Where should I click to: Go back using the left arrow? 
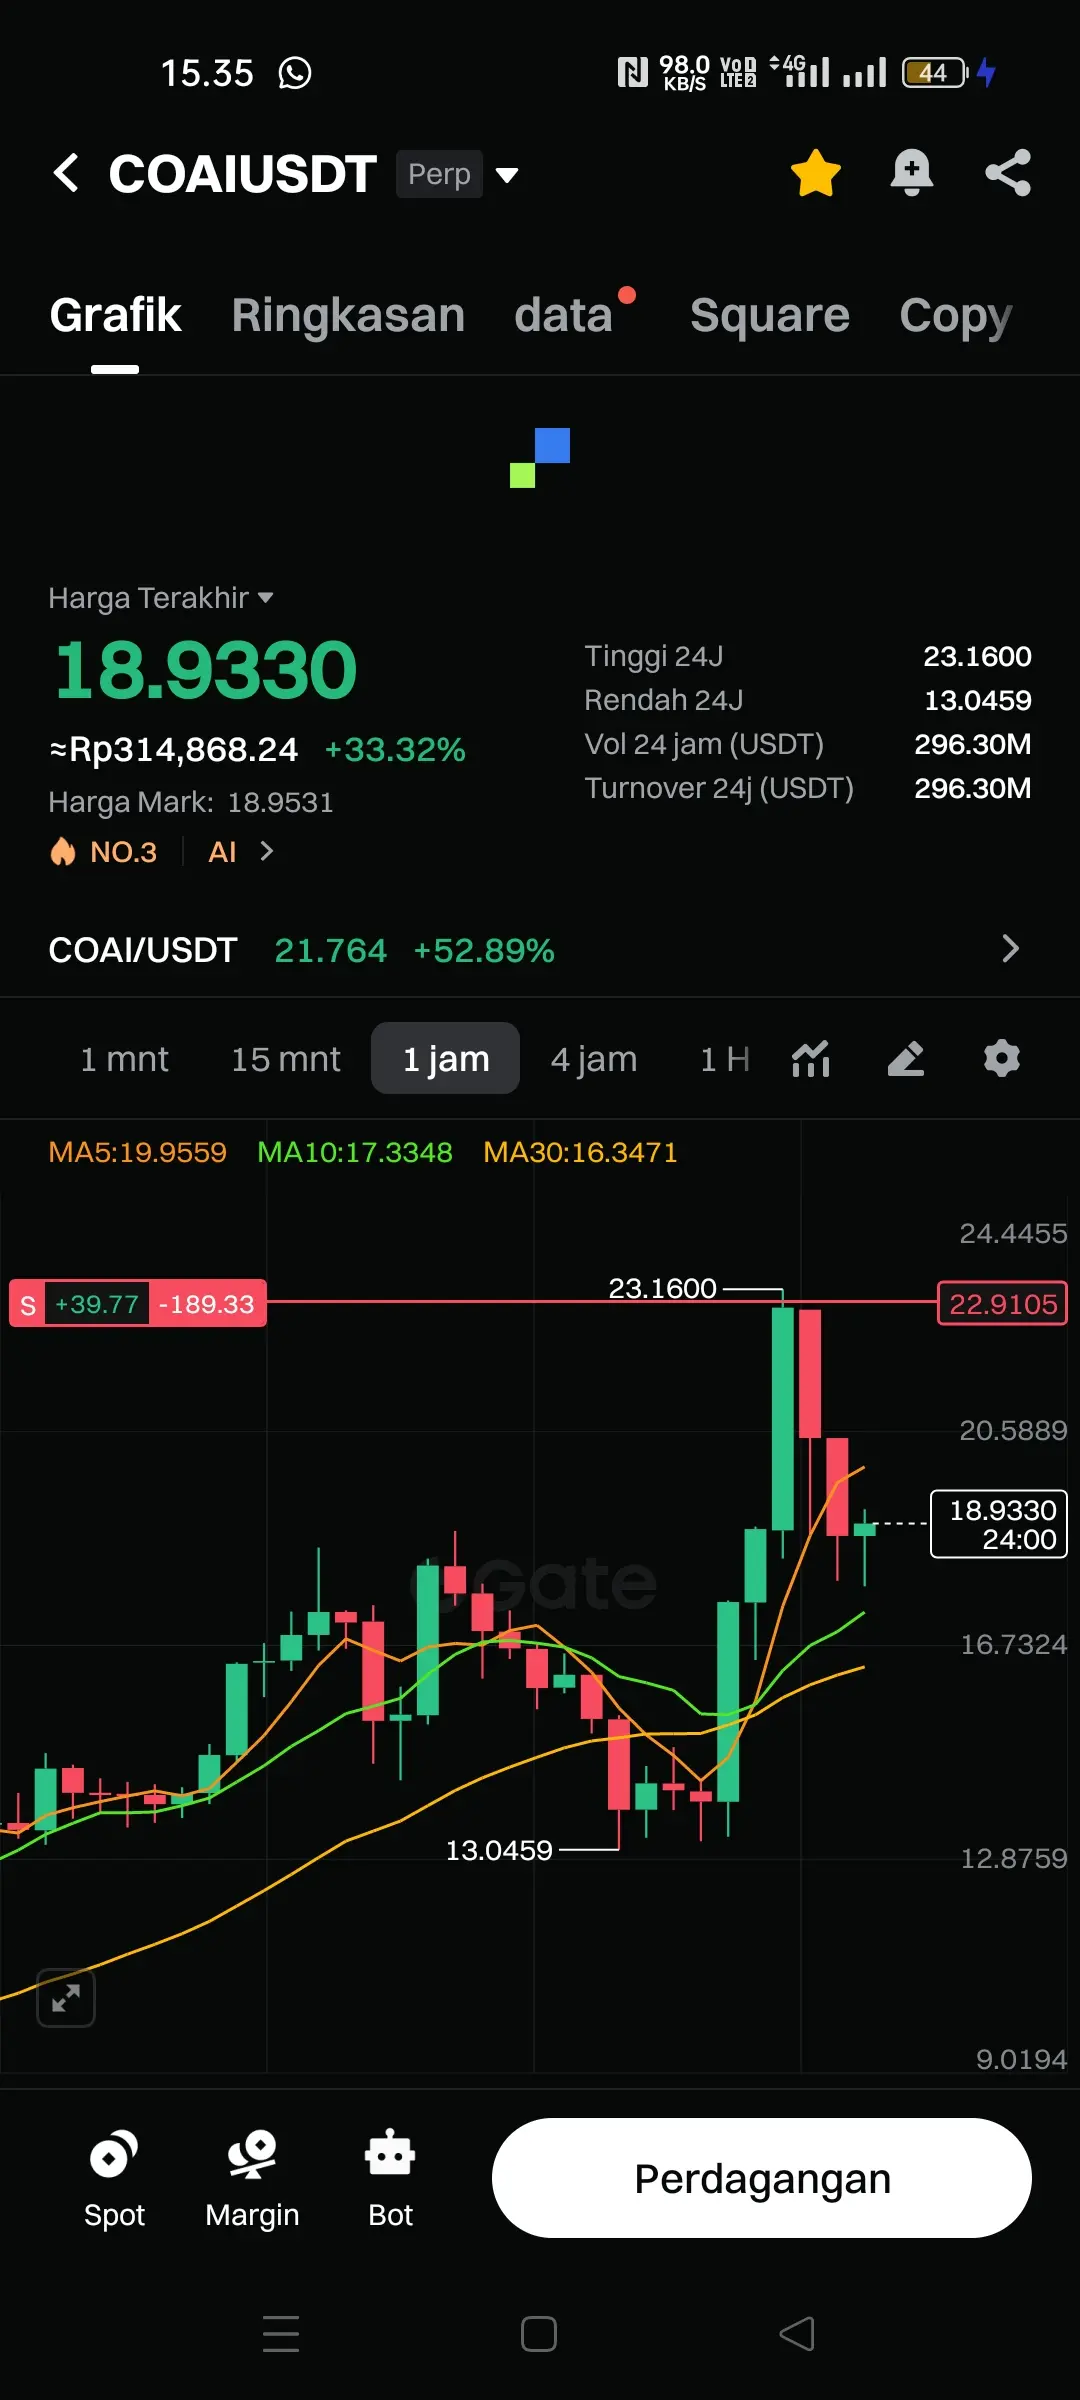[66, 173]
